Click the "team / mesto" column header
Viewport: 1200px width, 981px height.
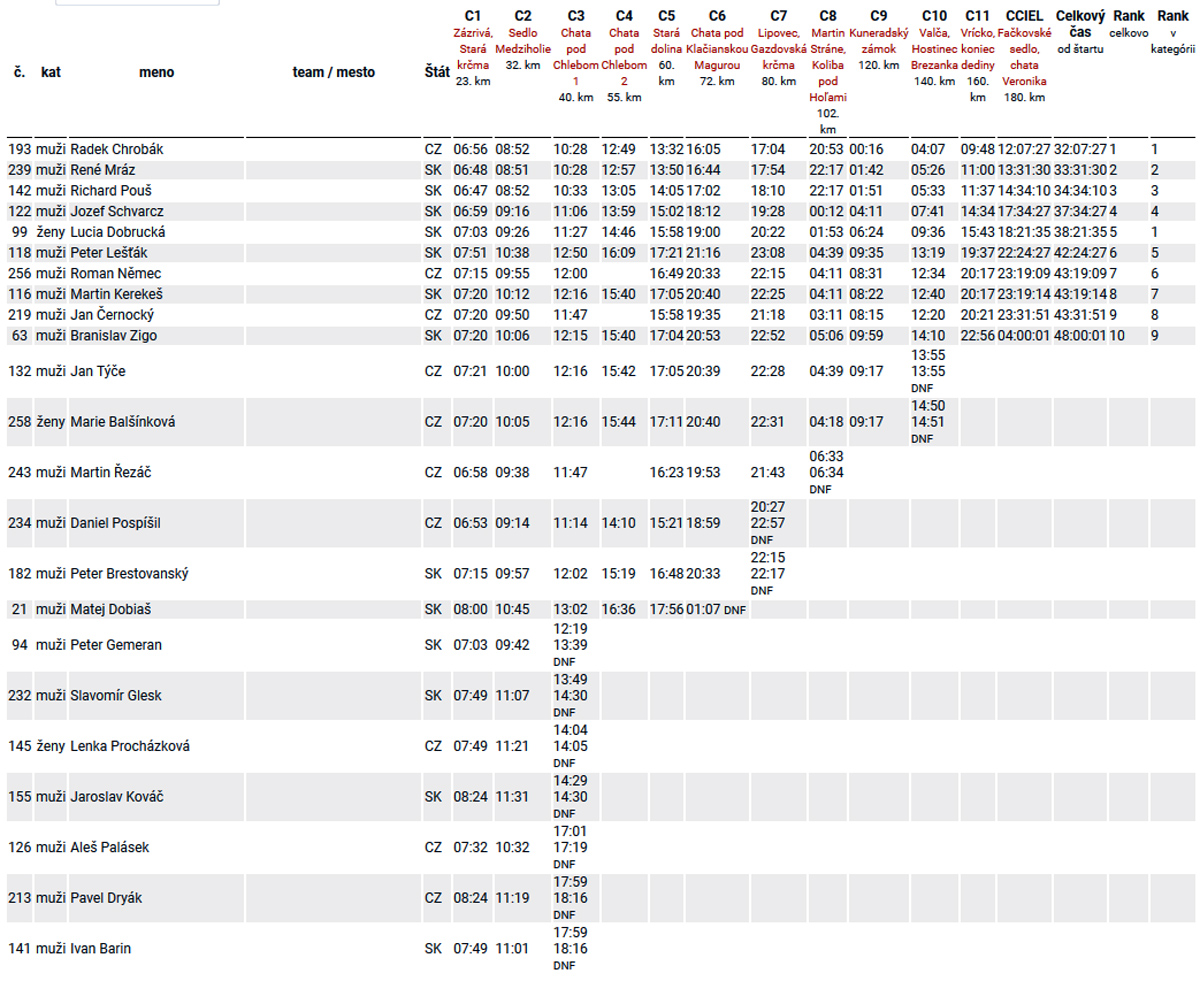[333, 72]
